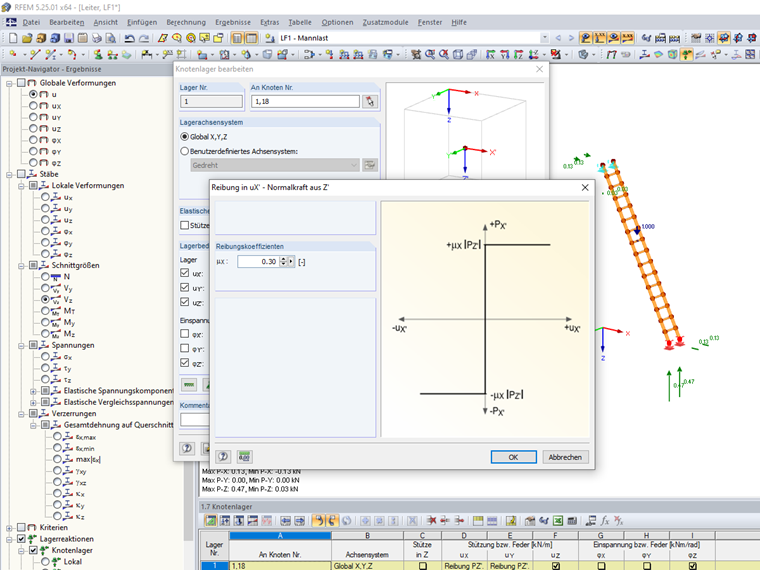Image resolution: width=760 pixels, height=570 pixels.
Task: Expand the Kriterien tree node
Action: [x=9, y=528]
